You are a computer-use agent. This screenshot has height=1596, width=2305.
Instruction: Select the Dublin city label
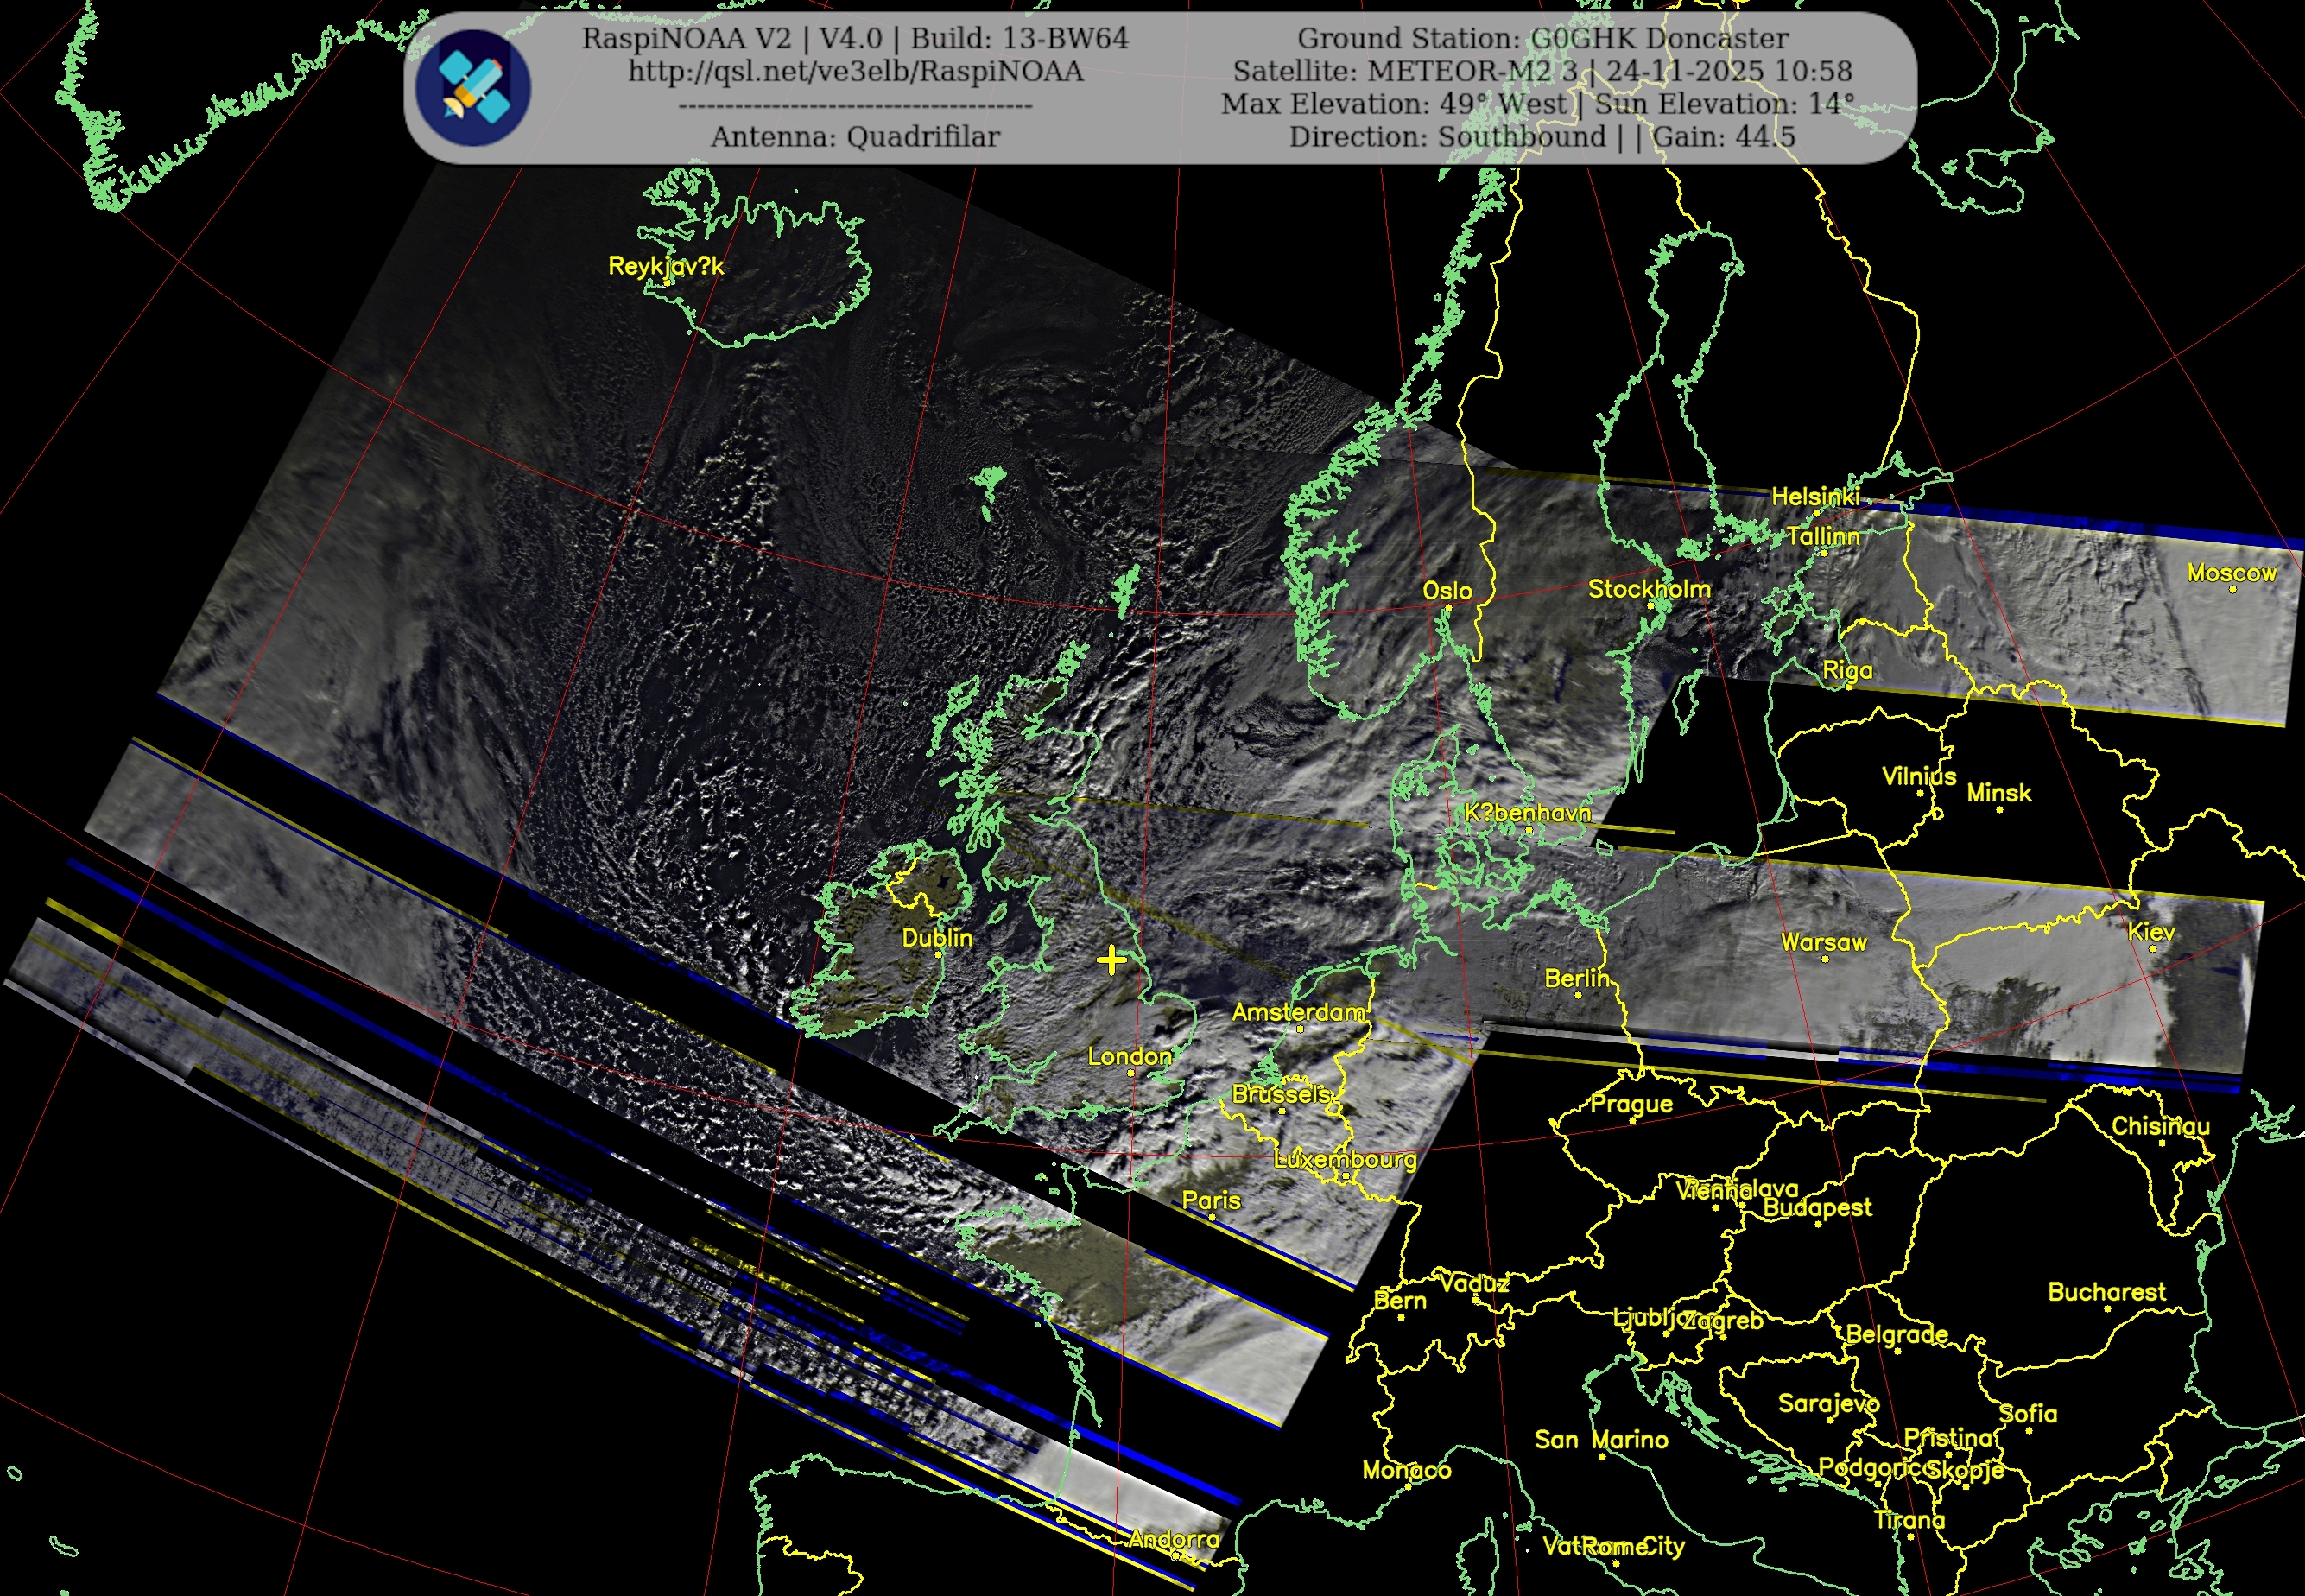coord(937,938)
